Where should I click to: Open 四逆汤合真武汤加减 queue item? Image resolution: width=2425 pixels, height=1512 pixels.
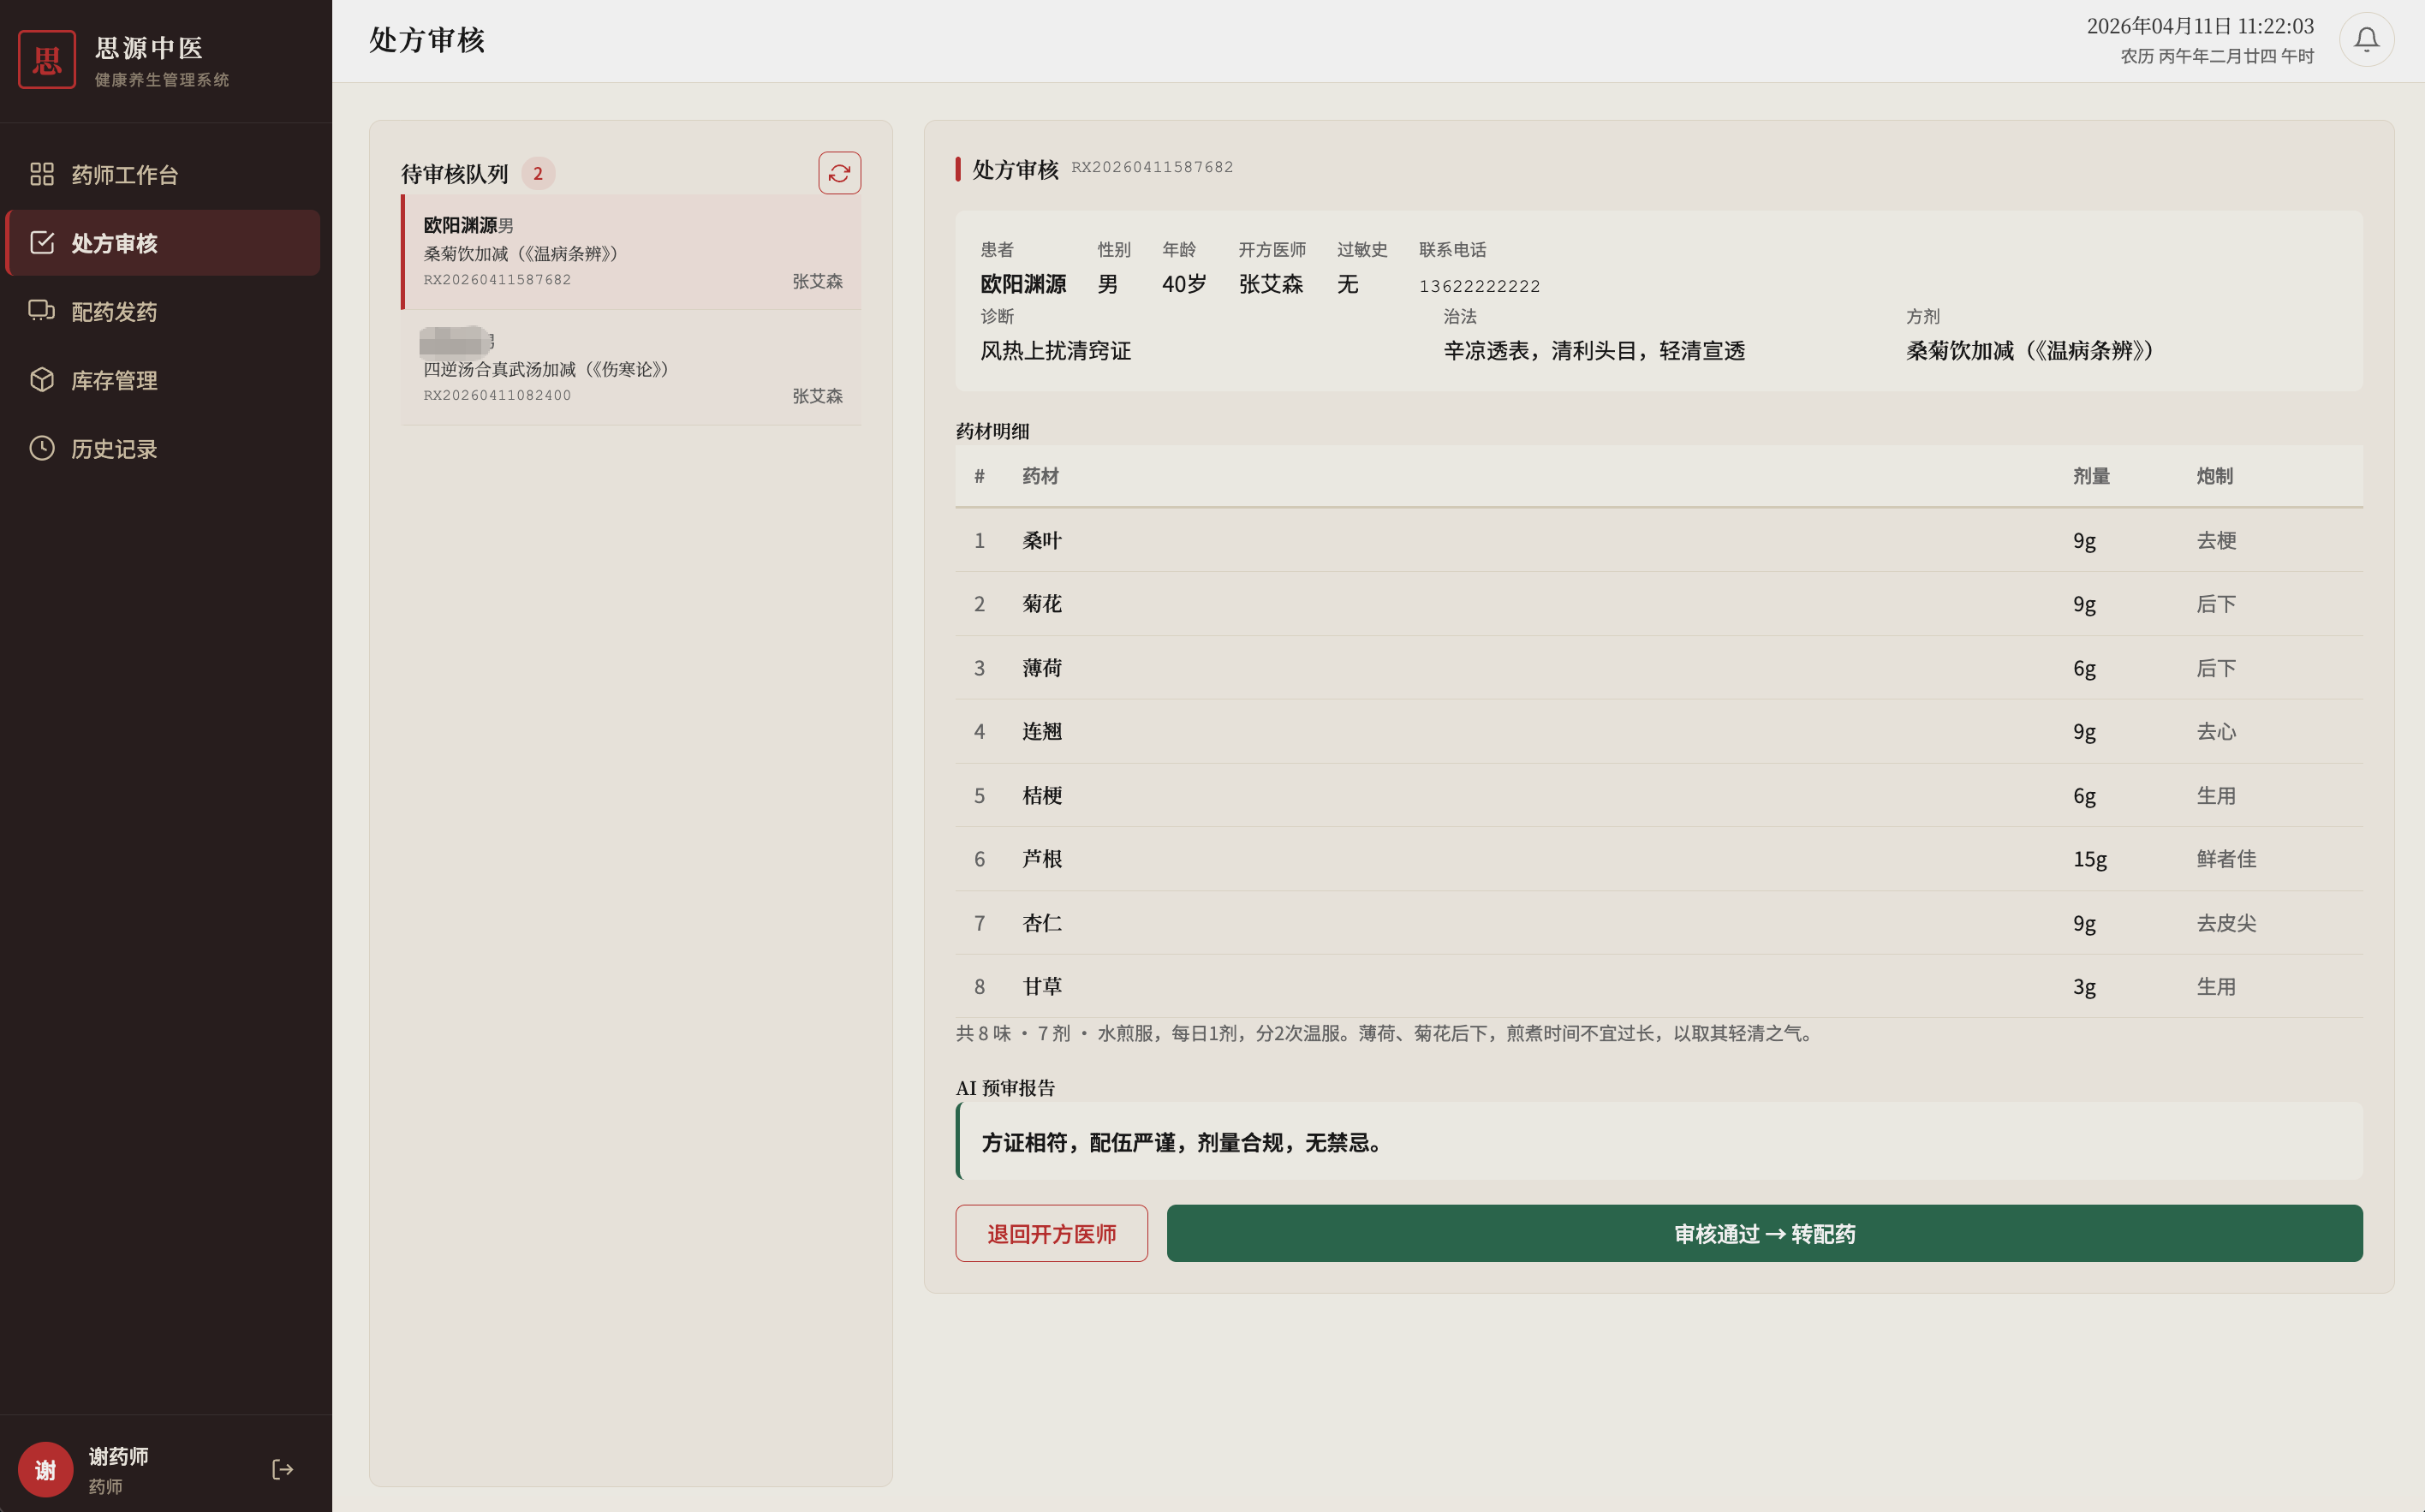[631, 369]
